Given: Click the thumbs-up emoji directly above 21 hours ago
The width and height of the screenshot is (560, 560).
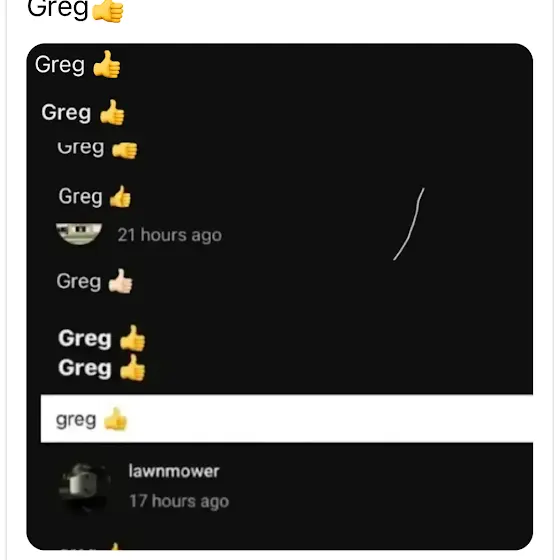Looking at the screenshot, I should pos(120,196).
